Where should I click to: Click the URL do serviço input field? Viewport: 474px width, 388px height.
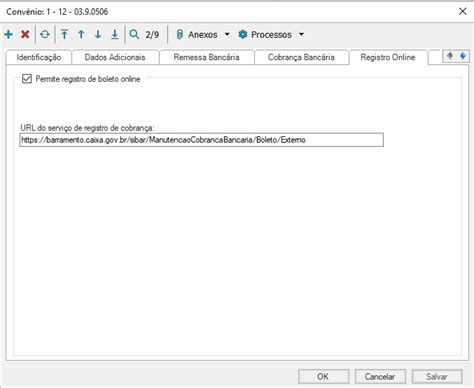pyautogui.click(x=201, y=140)
